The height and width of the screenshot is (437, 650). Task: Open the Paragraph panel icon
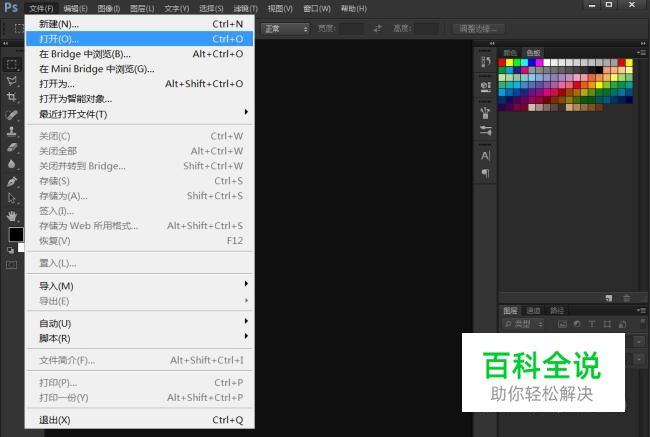485,173
